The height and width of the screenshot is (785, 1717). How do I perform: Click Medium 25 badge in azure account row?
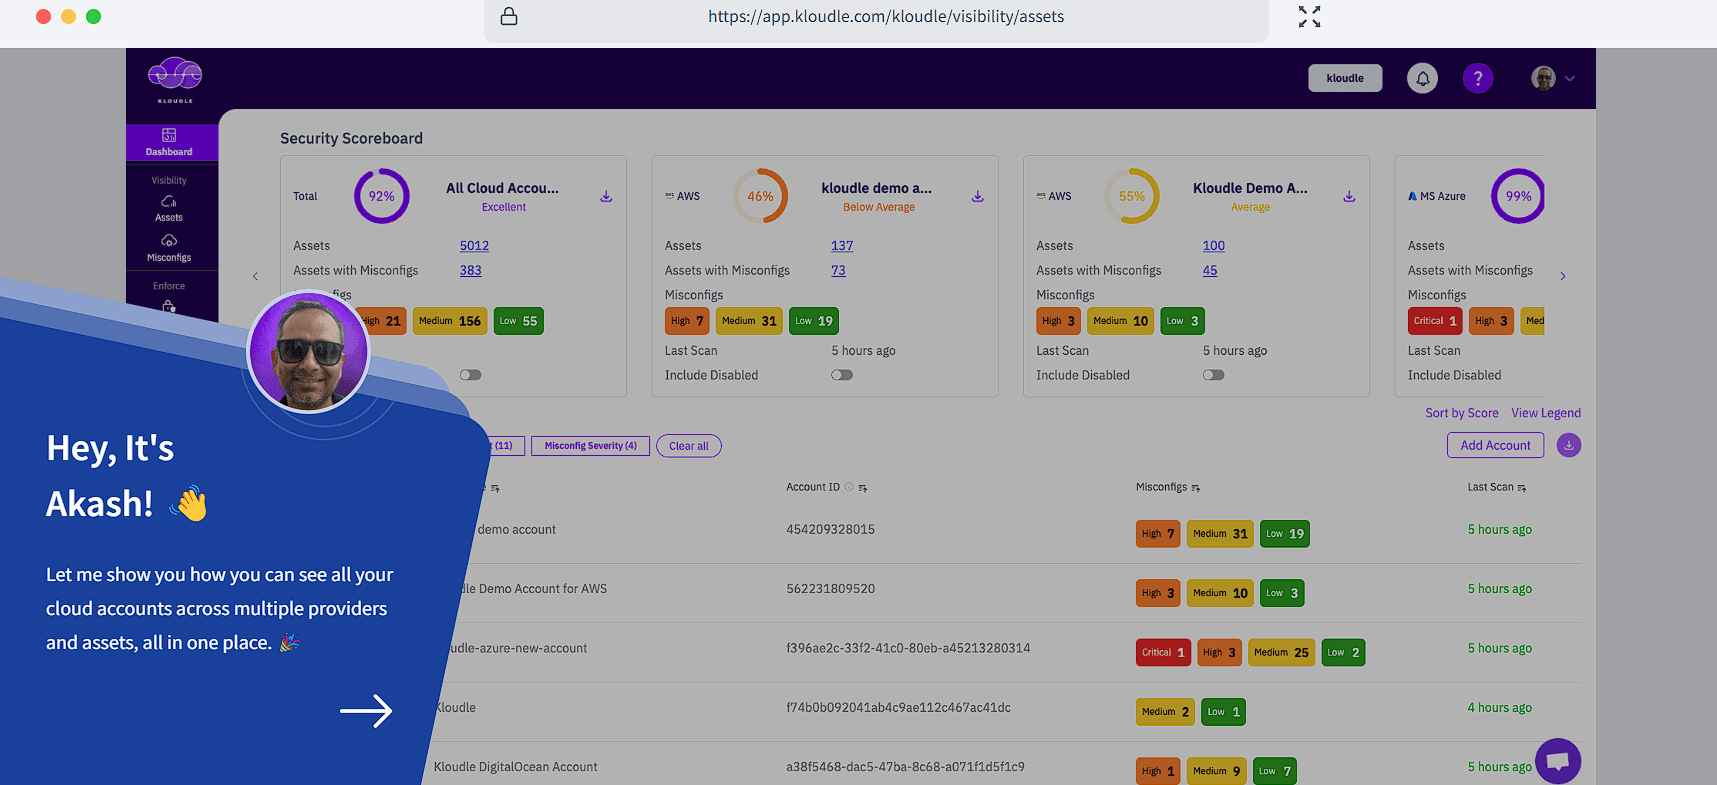(1281, 652)
